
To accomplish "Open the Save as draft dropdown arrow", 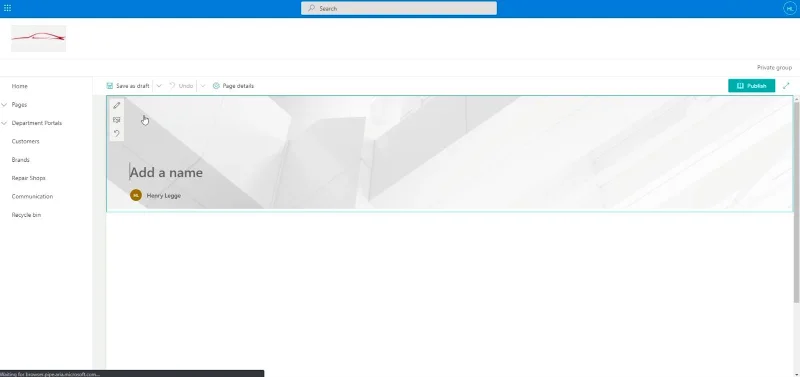I will tap(159, 86).
